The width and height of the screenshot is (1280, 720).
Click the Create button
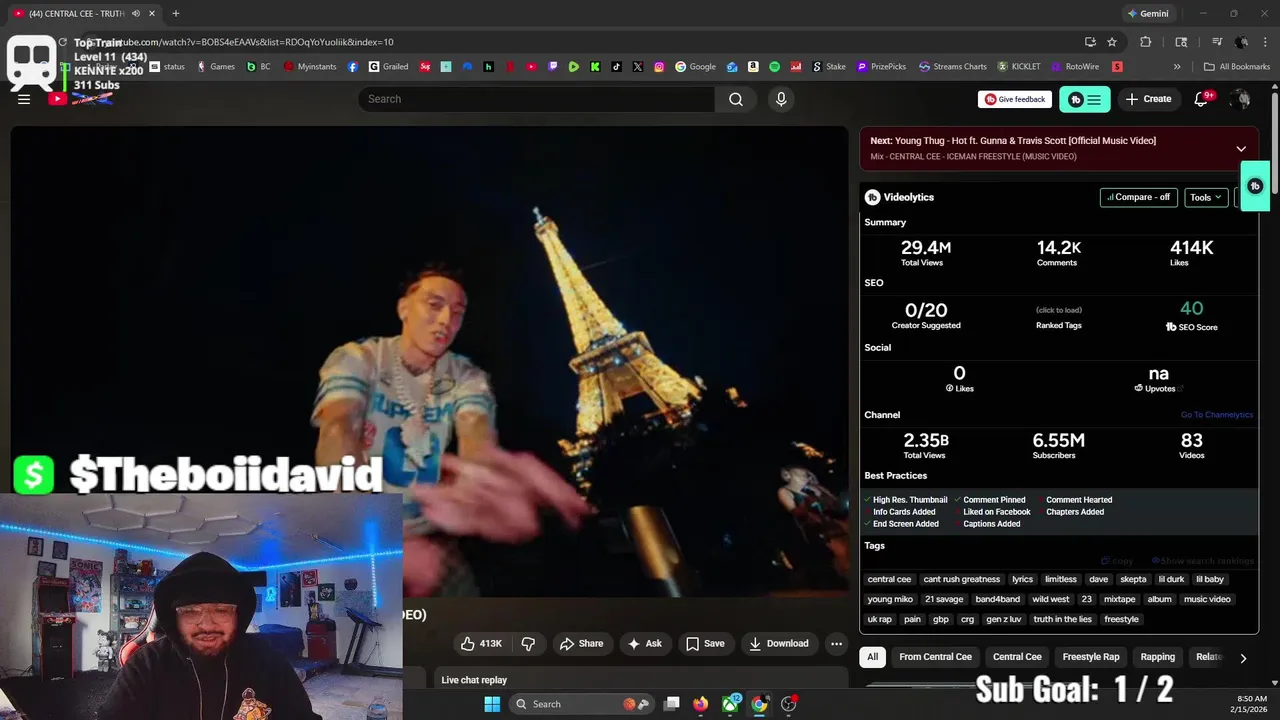tap(1148, 99)
